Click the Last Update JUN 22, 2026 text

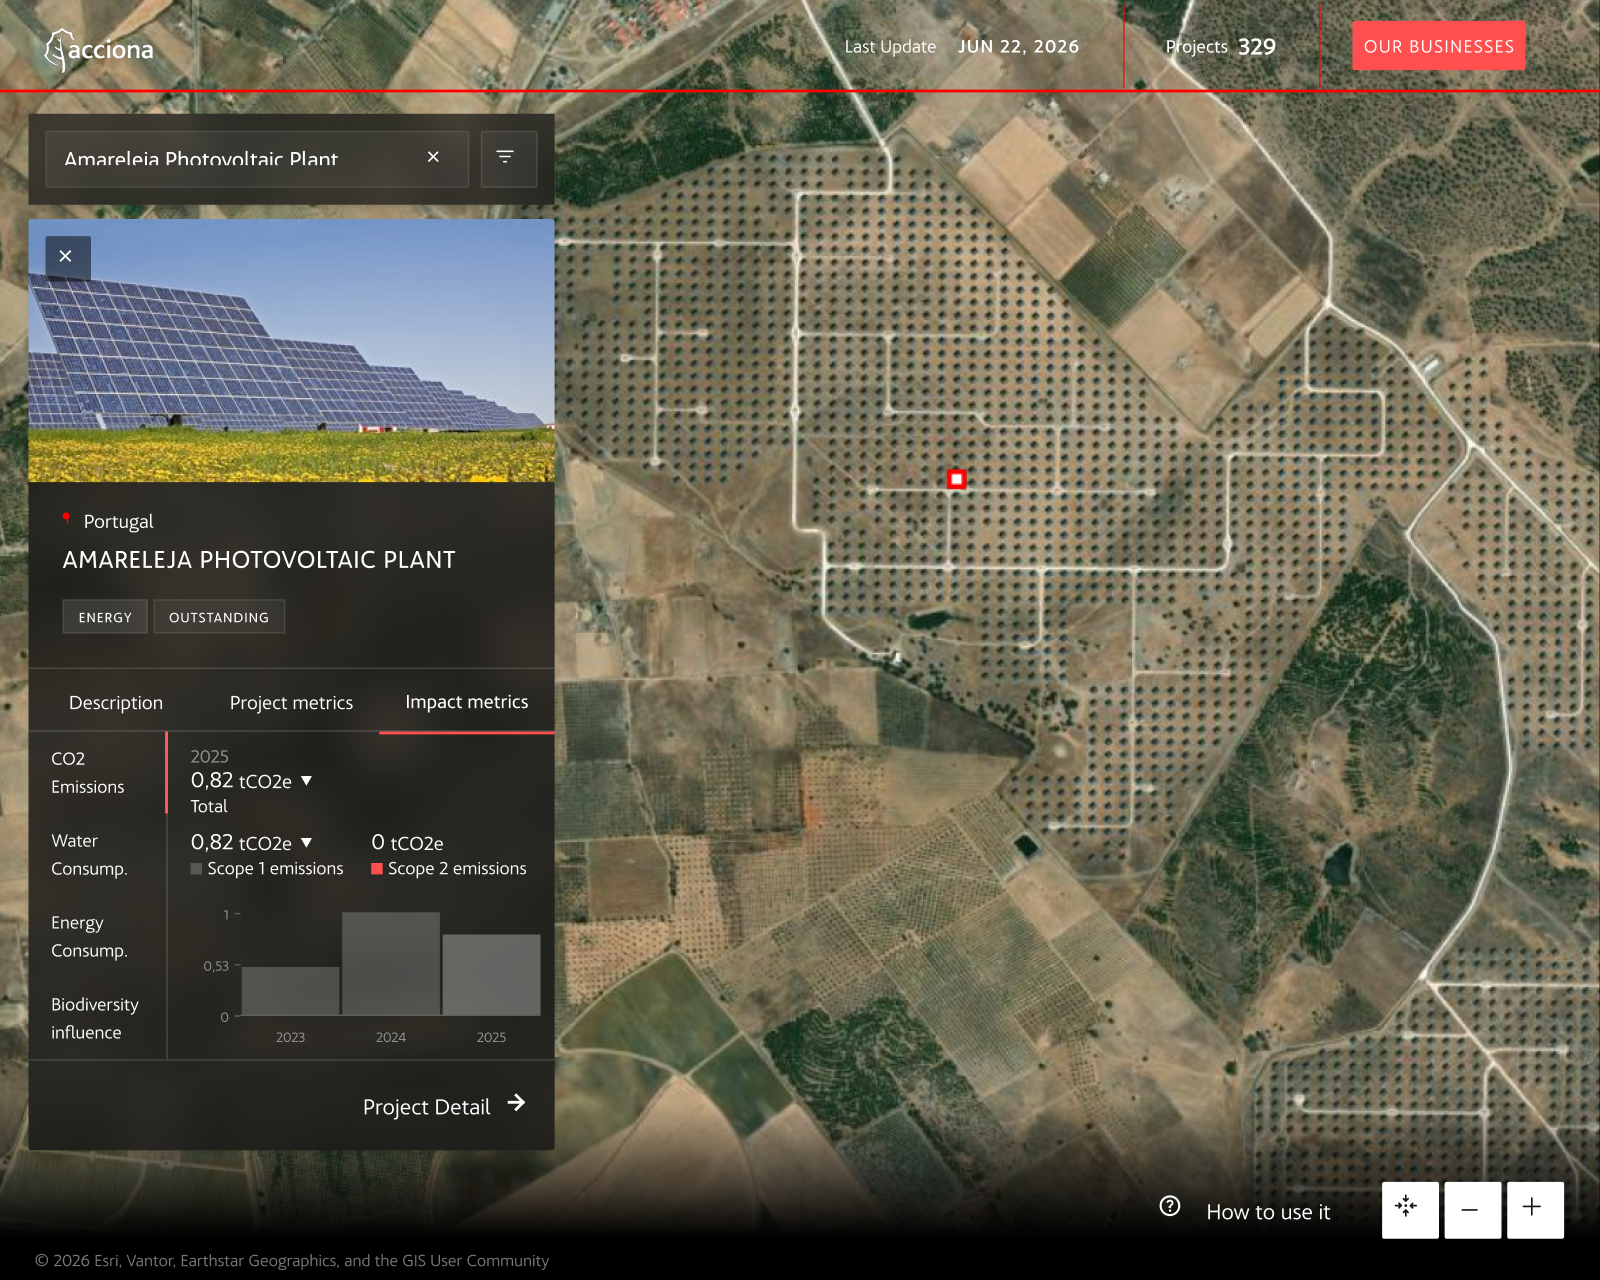click(x=962, y=47)
